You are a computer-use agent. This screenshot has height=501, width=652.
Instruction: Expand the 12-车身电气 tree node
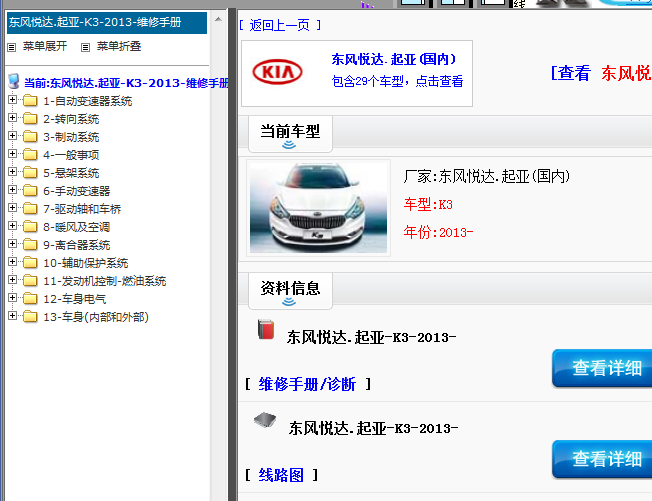click(12, 298)
